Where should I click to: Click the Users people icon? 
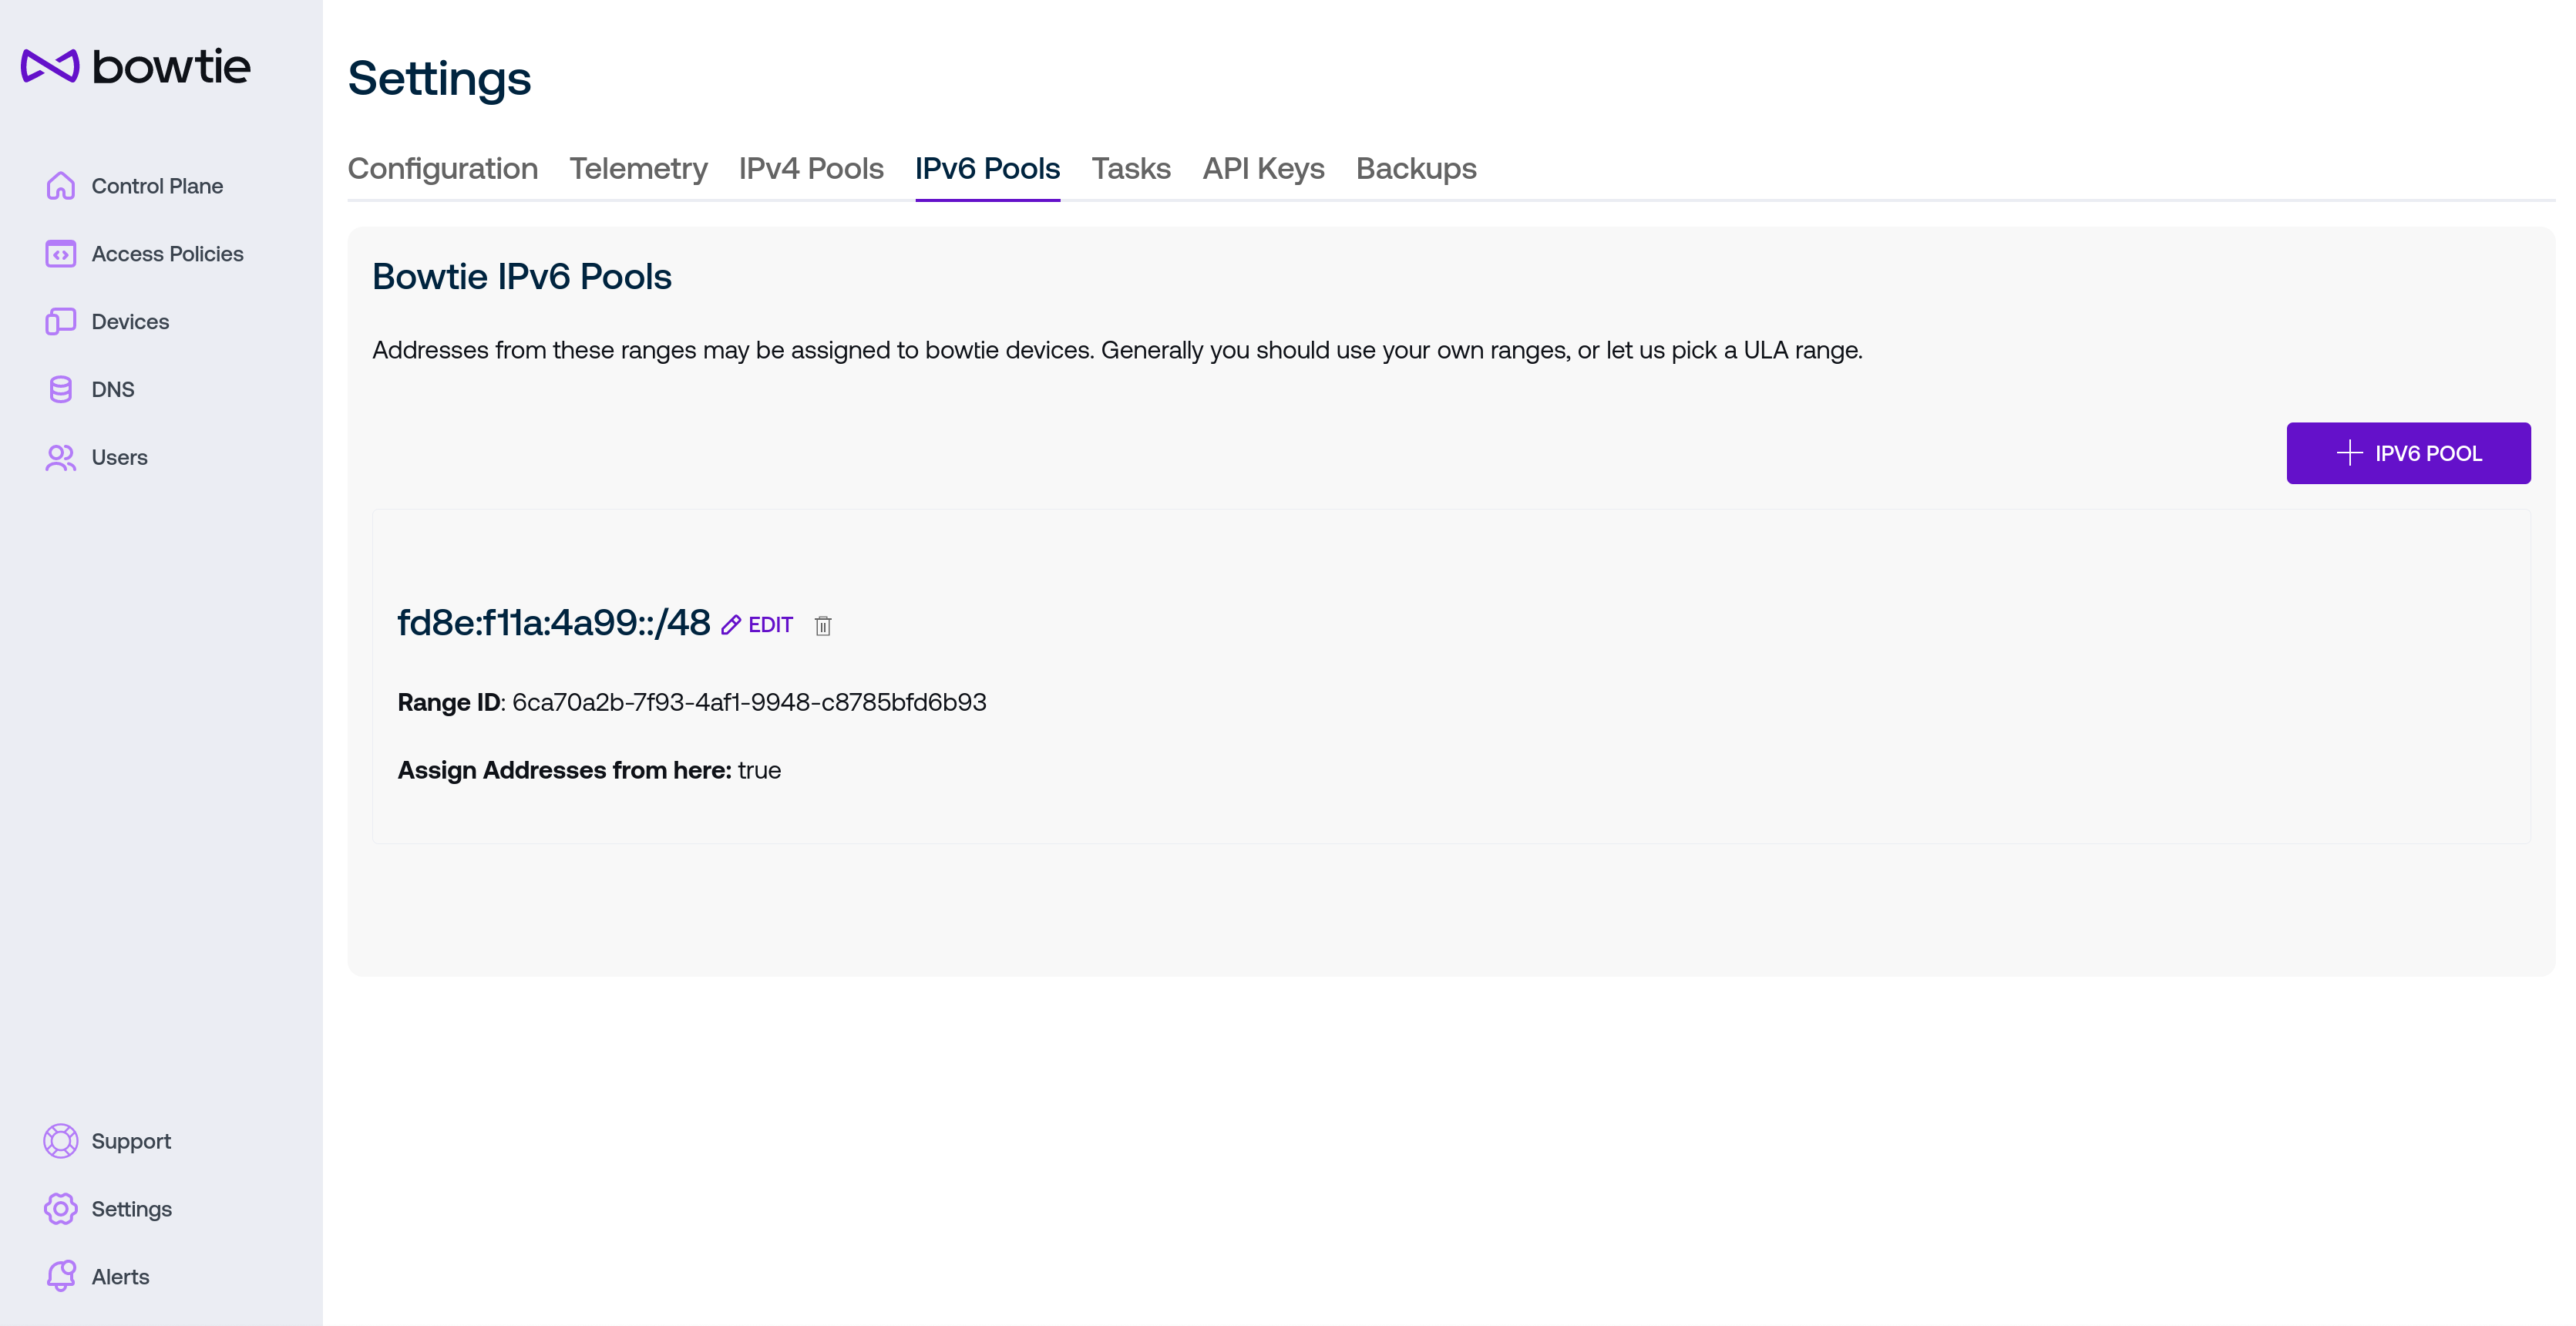pyautogui.click(x=60, y=457)
